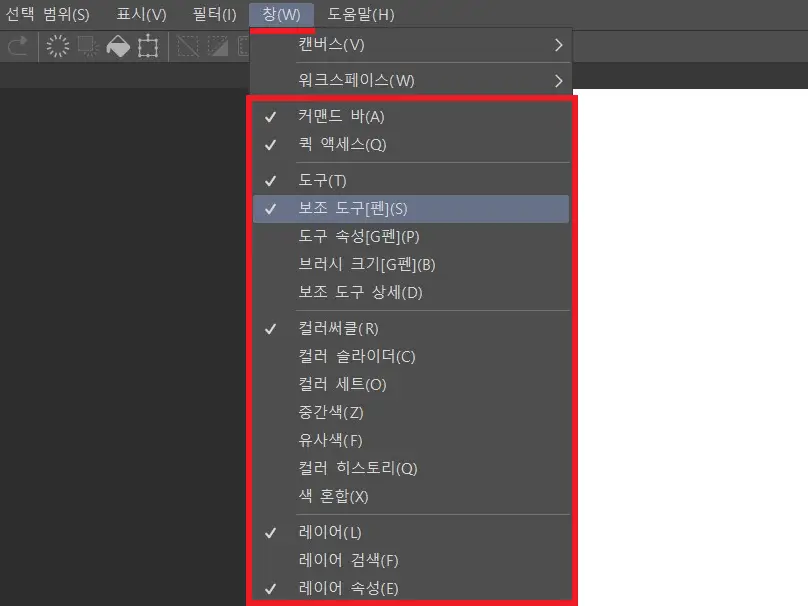Click the Deselect icon in toolbar

[187, 46]
